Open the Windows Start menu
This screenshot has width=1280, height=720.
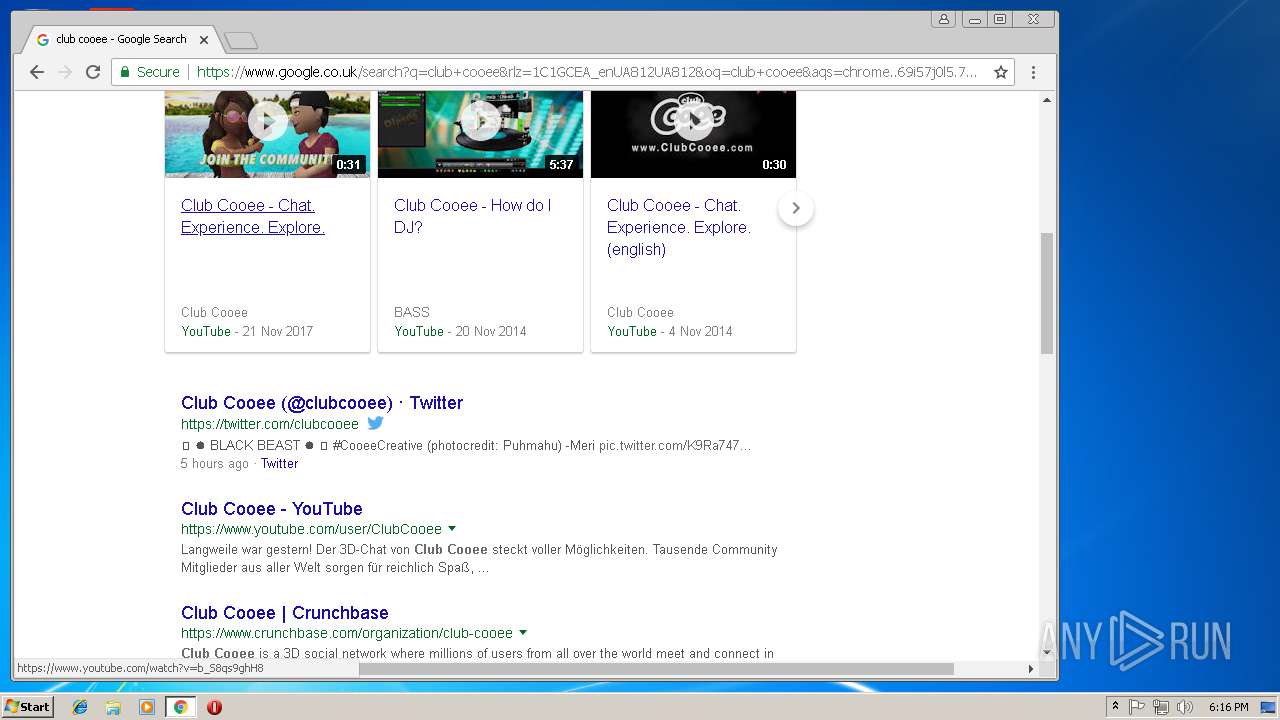(27, 707)
